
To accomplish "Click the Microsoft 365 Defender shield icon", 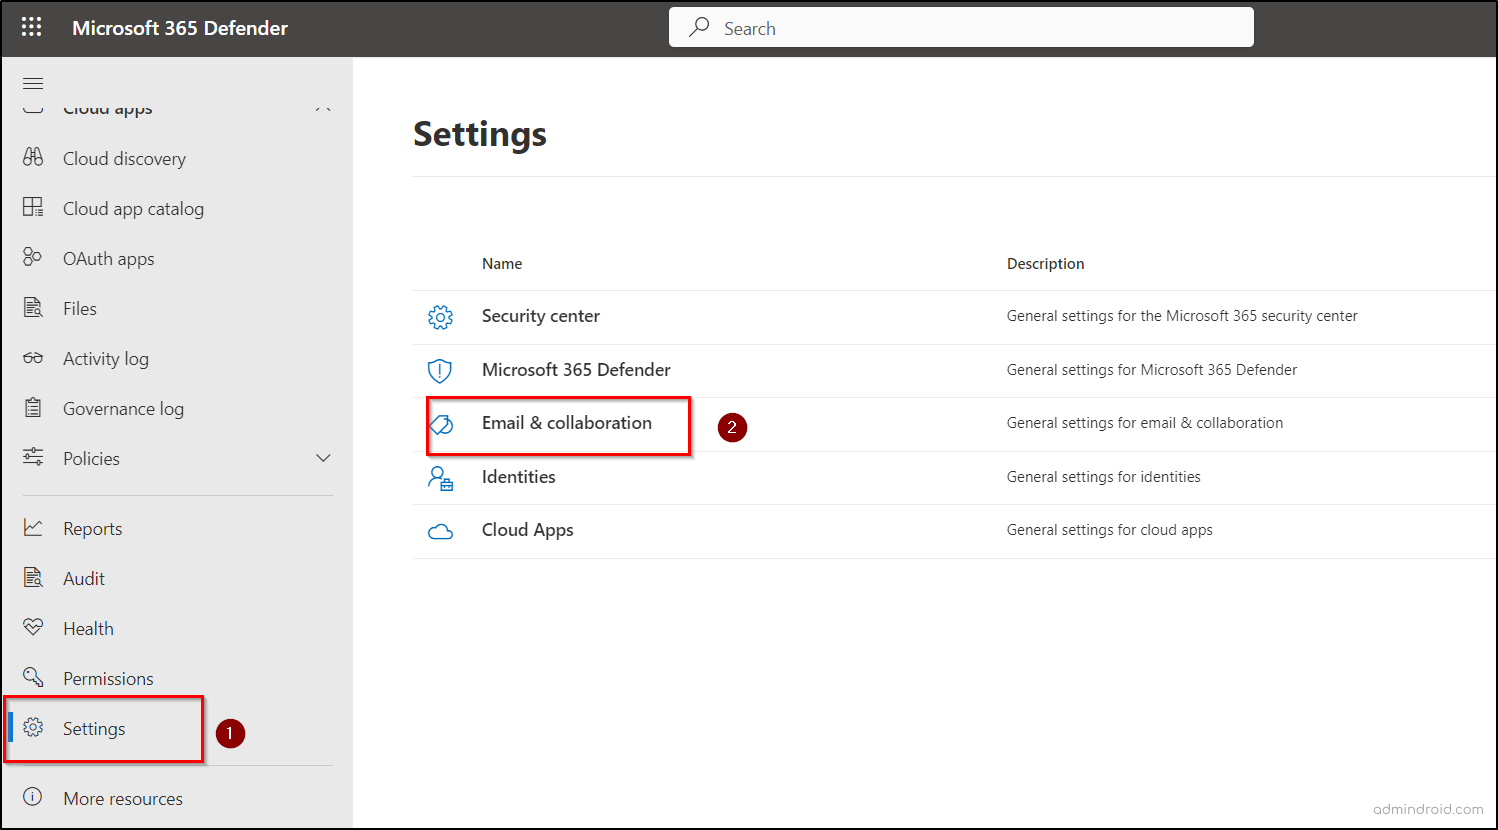I will pyautogui.click(x=440, y=371).
